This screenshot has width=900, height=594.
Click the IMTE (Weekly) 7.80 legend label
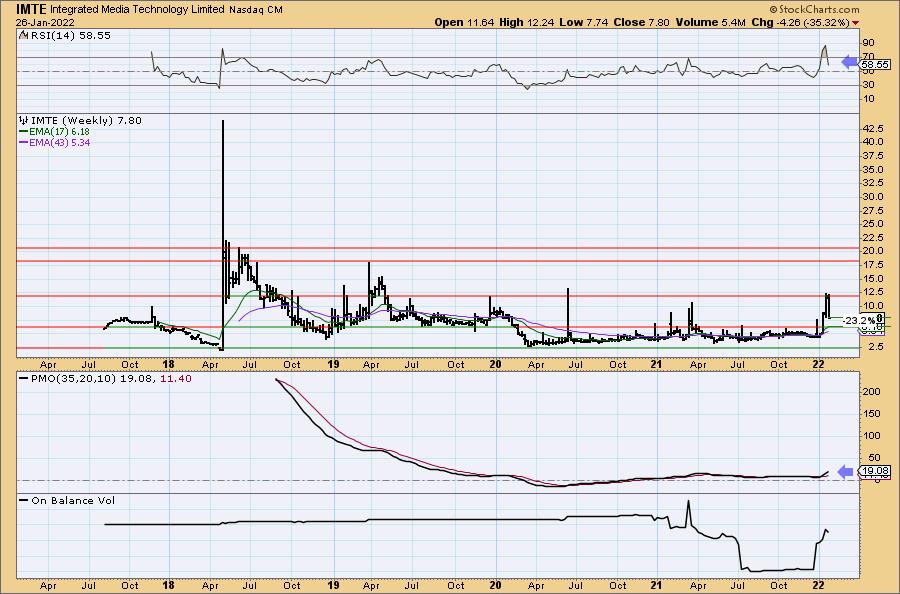[86, 121]
